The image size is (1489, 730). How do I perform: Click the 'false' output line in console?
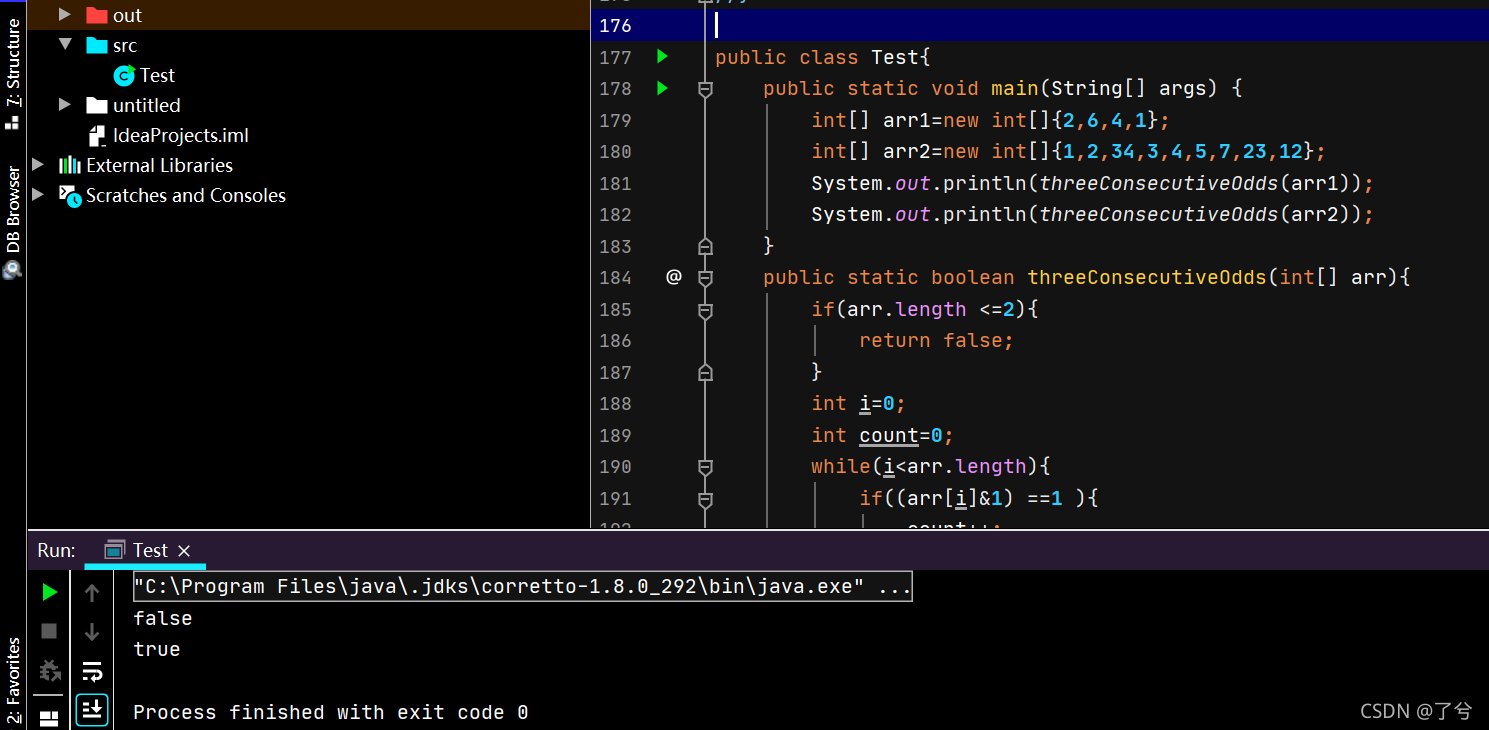coord(162,618)
